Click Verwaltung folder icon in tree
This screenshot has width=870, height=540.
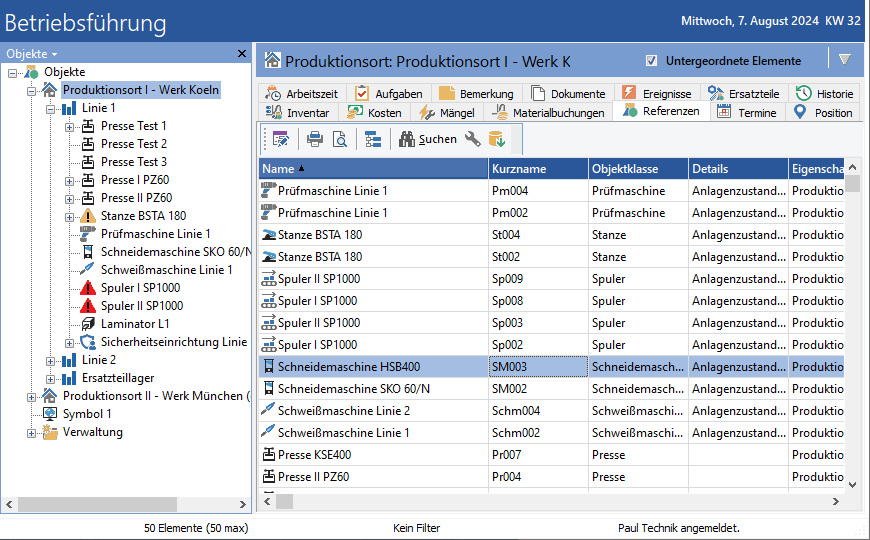click(x=50, y=432)
